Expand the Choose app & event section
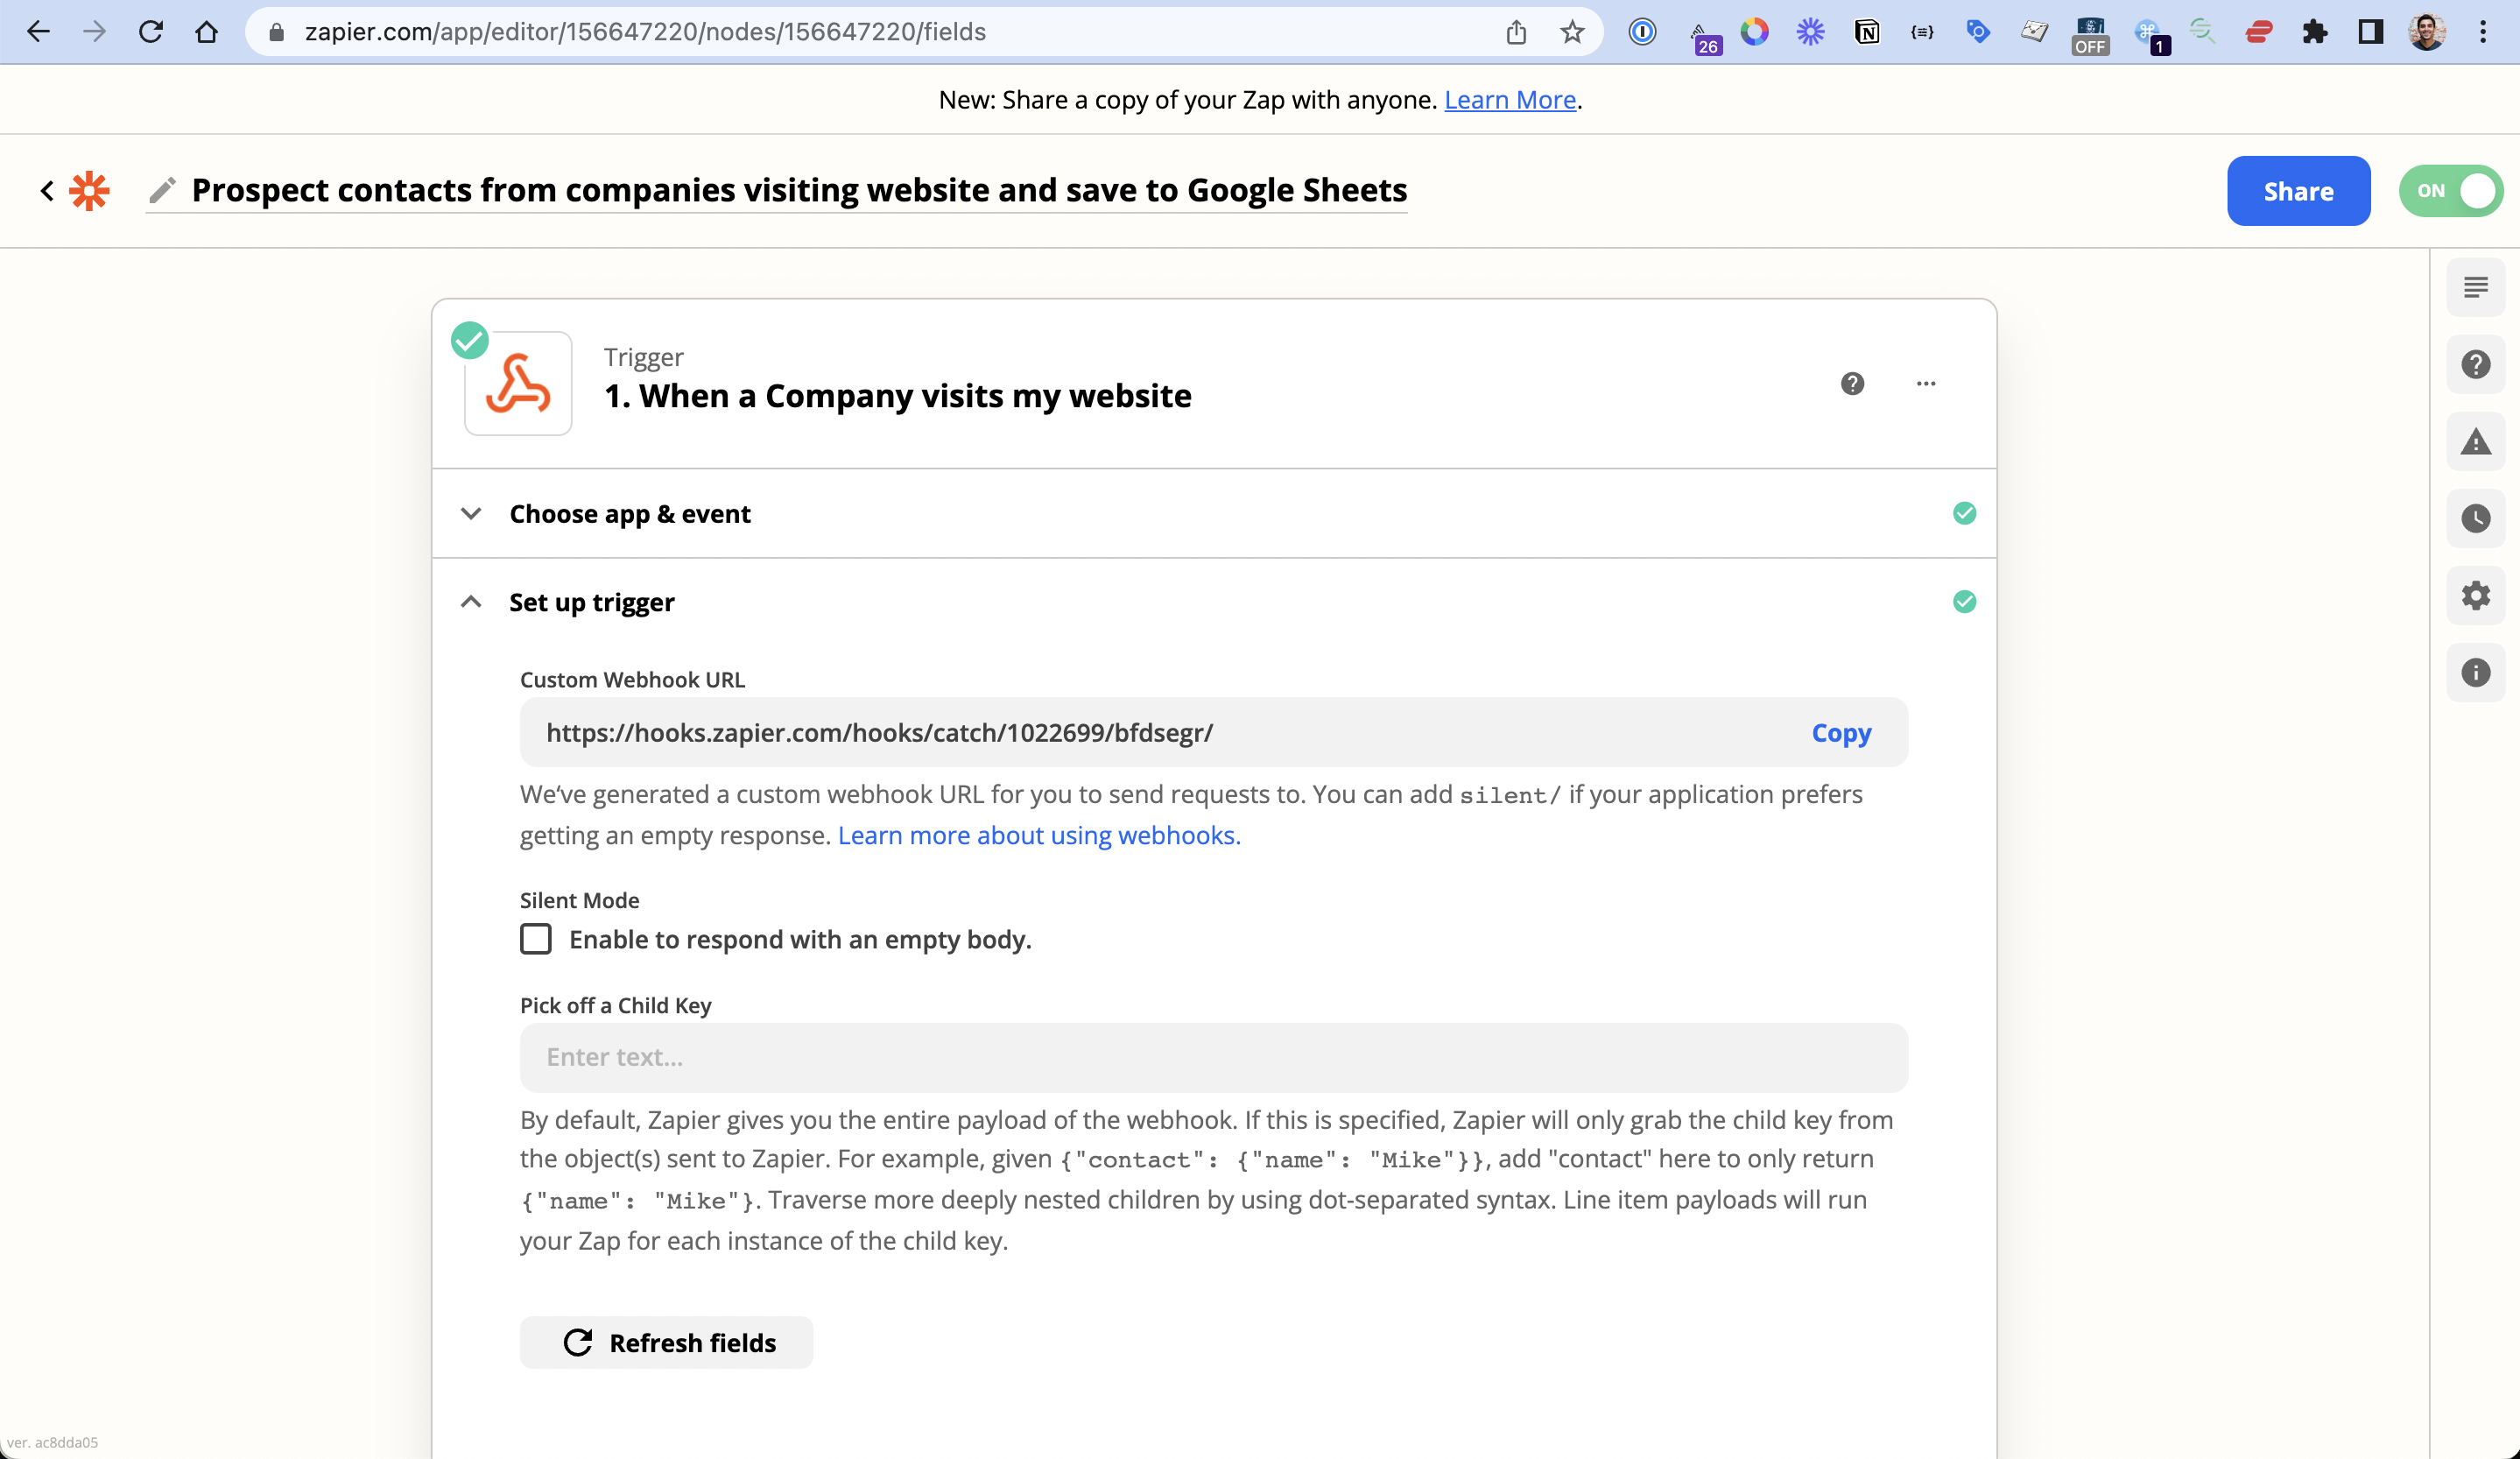The width and height of the screenshot is (2520, 1459). click(1213, 513)
